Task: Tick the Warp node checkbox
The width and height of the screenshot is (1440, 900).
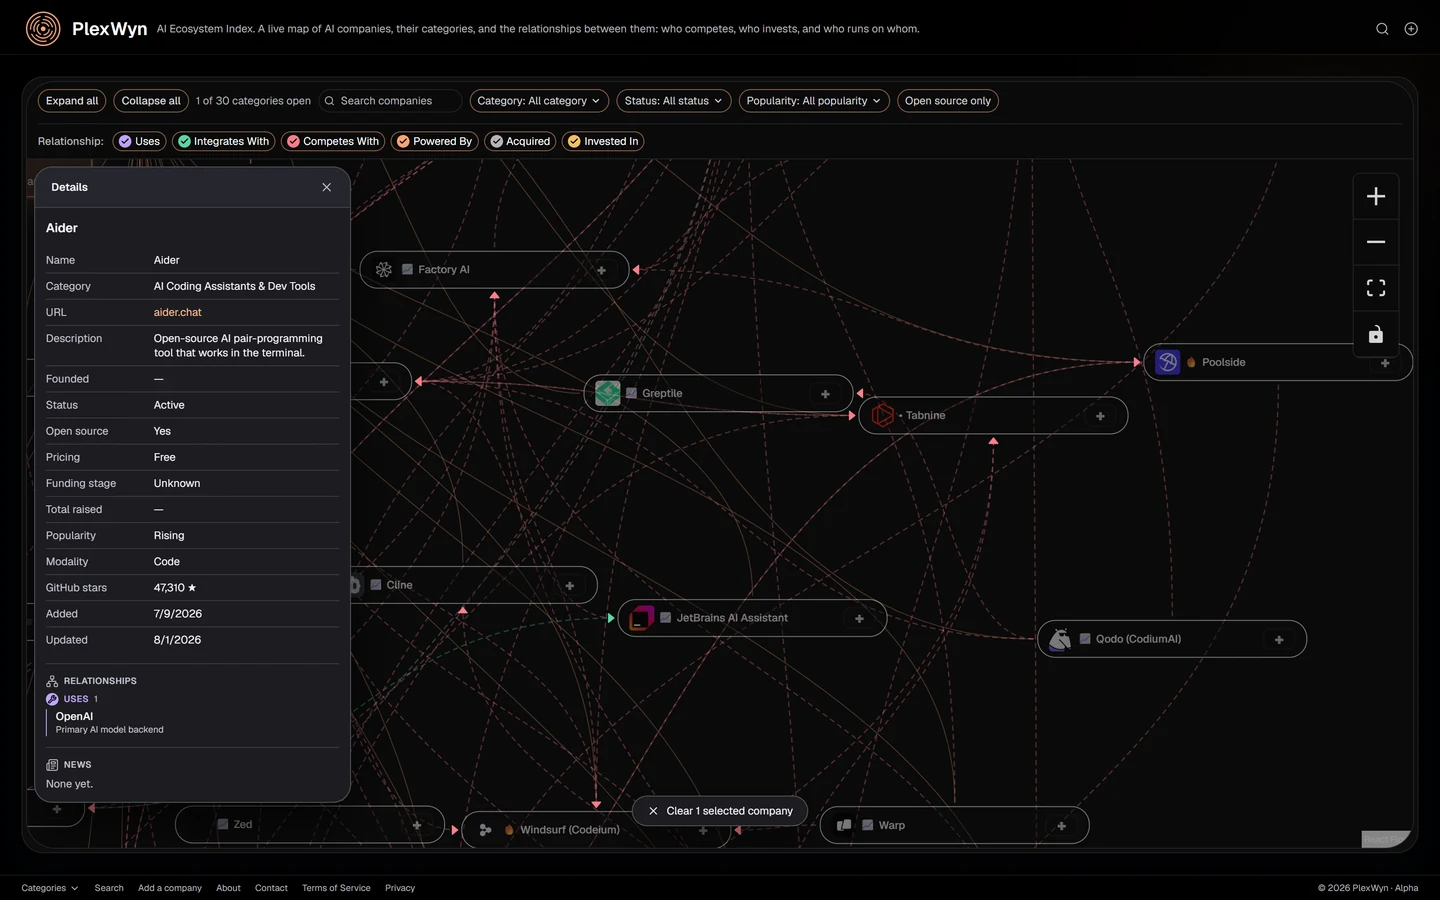Action: (x=868, y=826)
